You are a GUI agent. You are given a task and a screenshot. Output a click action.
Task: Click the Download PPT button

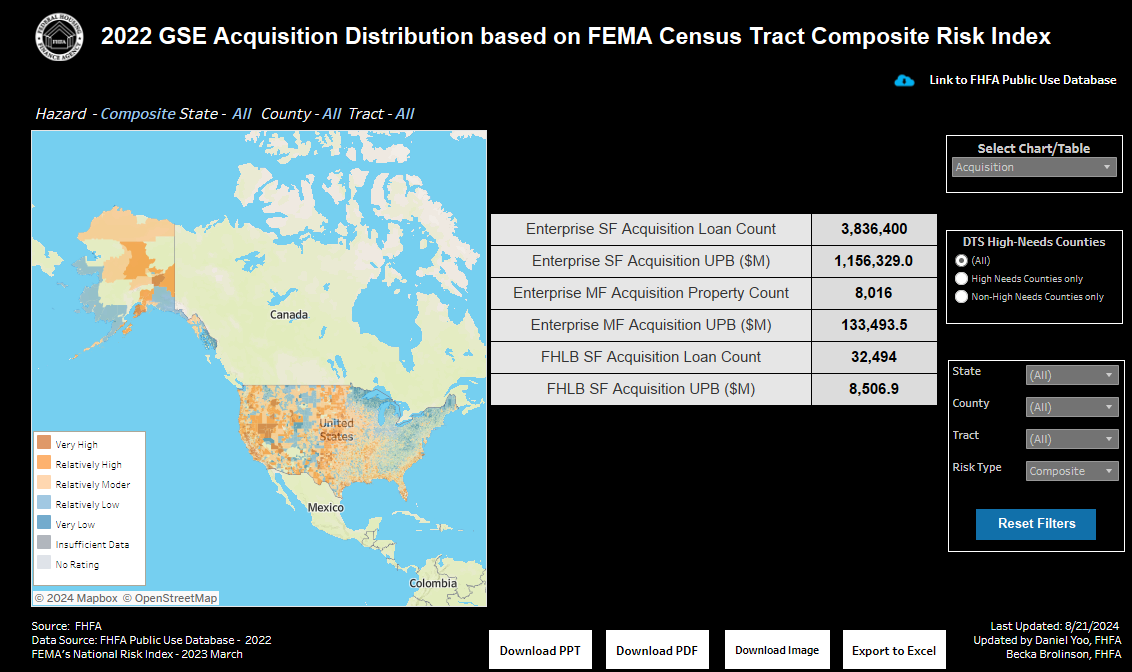pos(540,650)
